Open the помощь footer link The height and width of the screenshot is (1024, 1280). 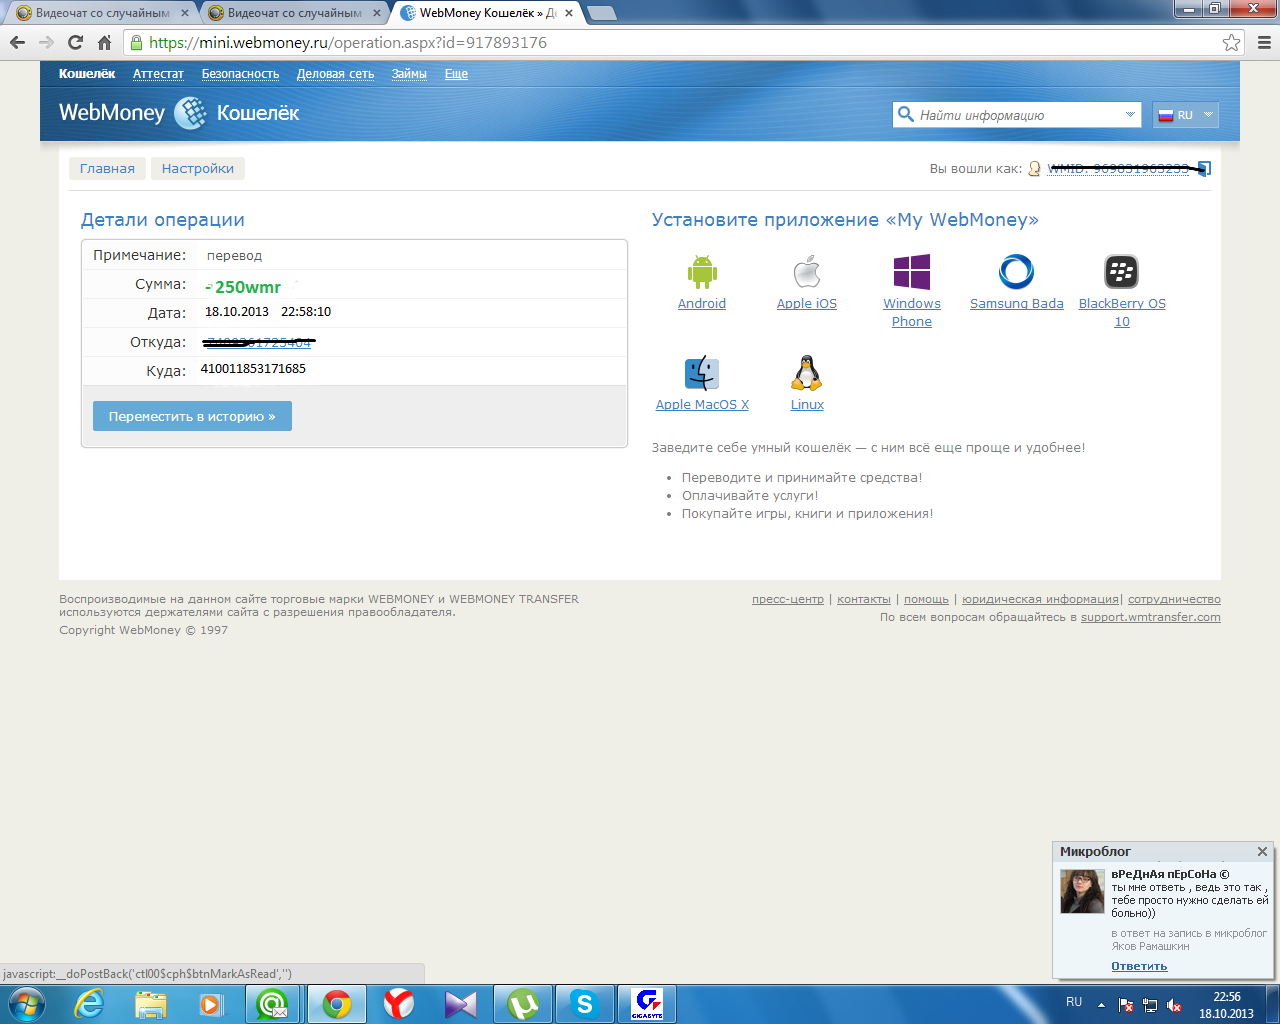point(926,599)
